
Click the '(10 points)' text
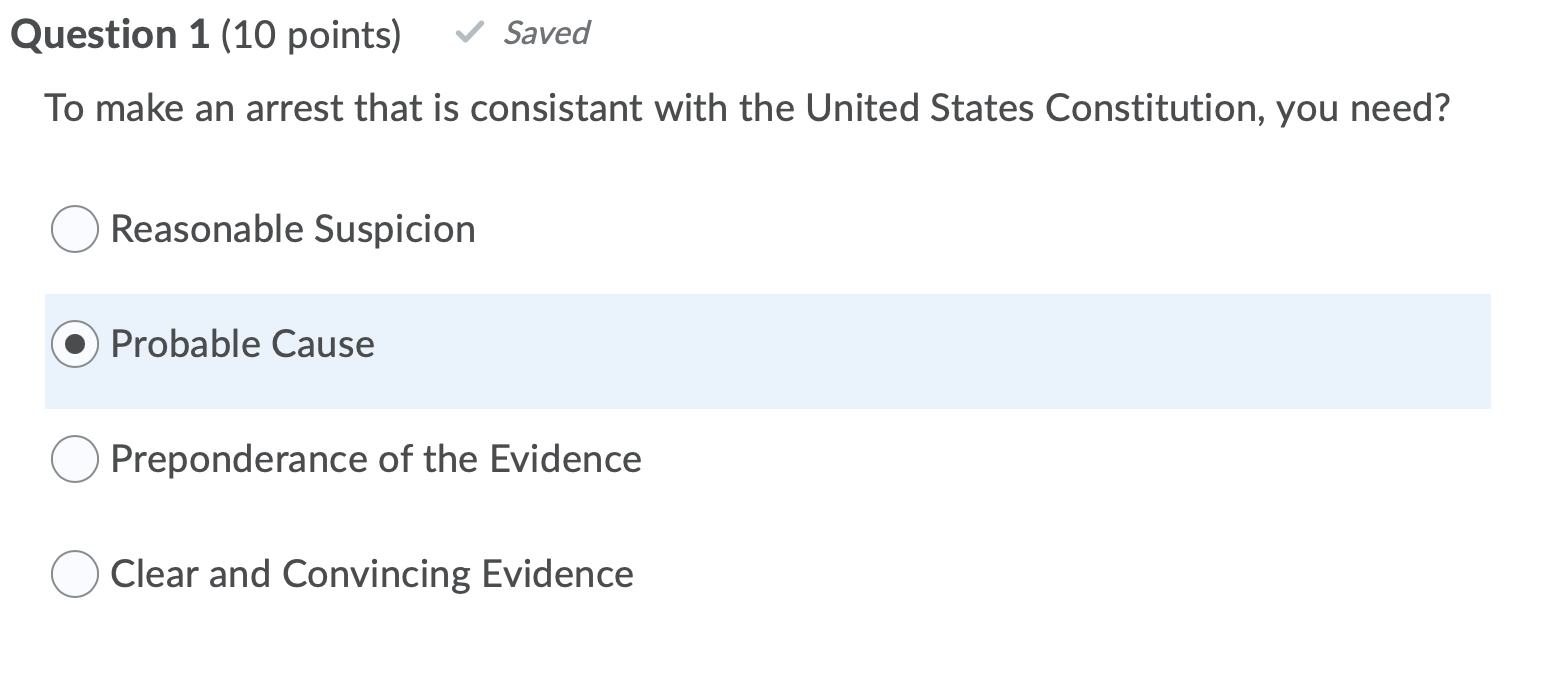[x=310, y=35]
